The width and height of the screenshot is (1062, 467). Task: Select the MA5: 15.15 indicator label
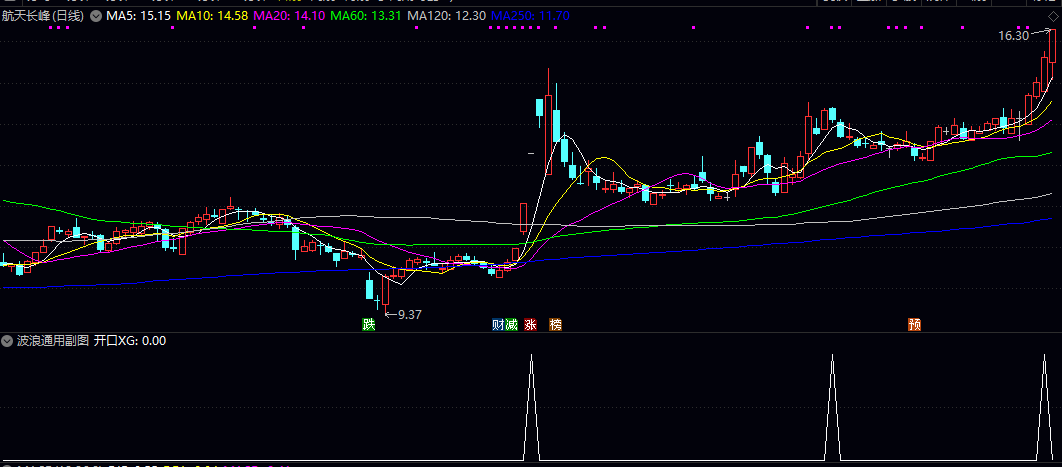[138, 16]
